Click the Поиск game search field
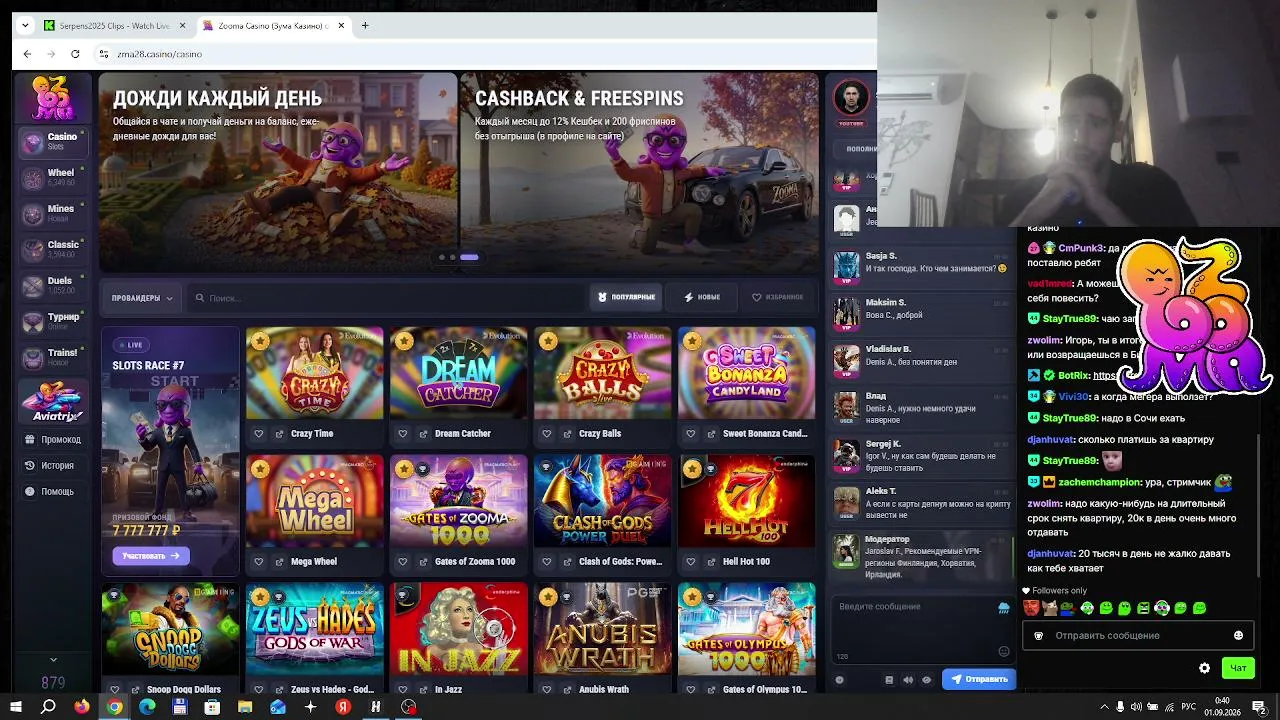Screen dimensions: 1280x720 [385, 298]
